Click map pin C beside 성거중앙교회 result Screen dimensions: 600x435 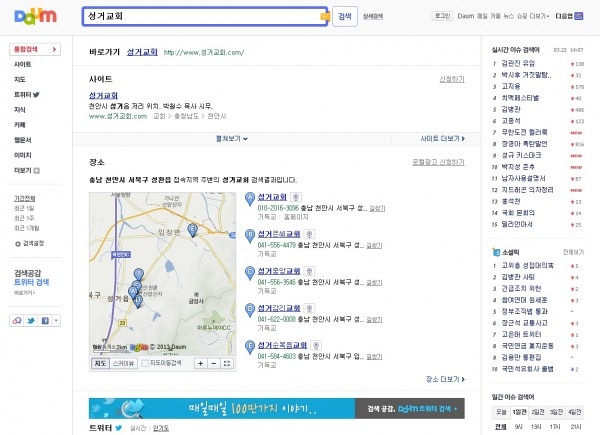250,273
